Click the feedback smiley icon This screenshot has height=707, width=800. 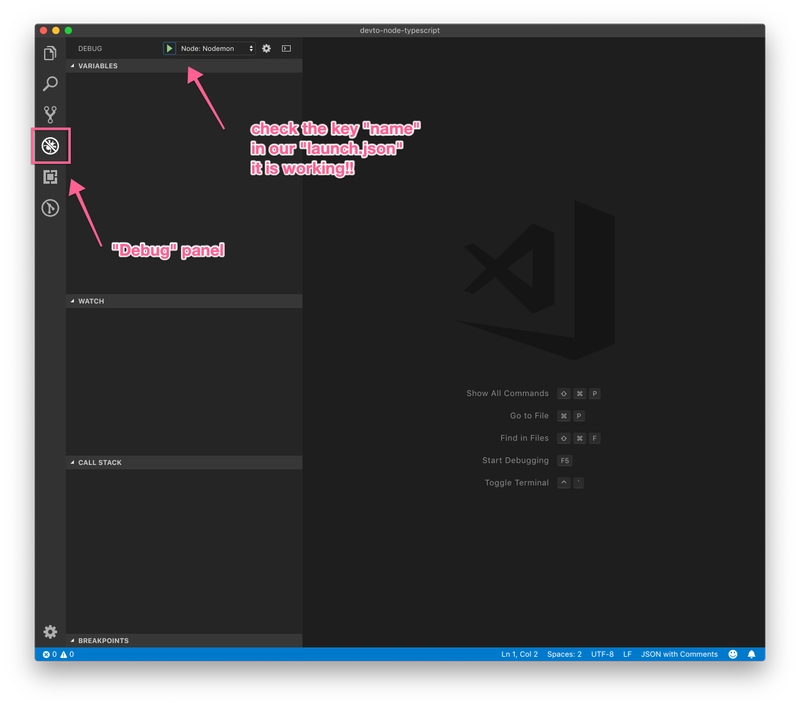click(733, 654)
